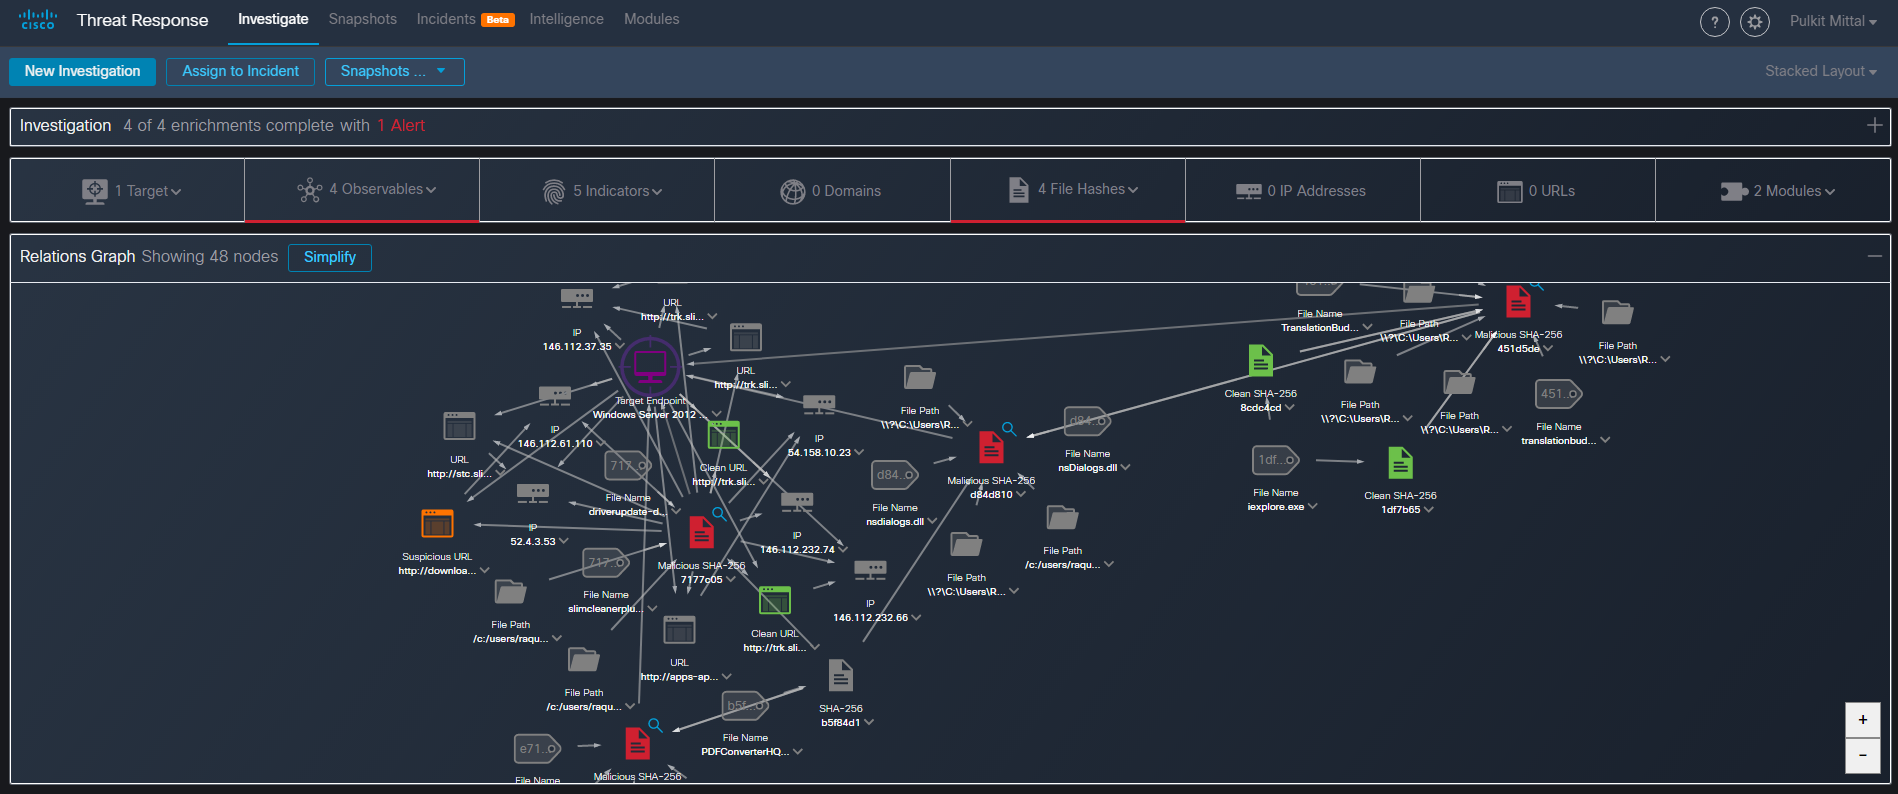Click the Malicious SHA-256 d84d810 file node
The height and width of the screenshot is (794, 1898).
[x=991, y=447]
